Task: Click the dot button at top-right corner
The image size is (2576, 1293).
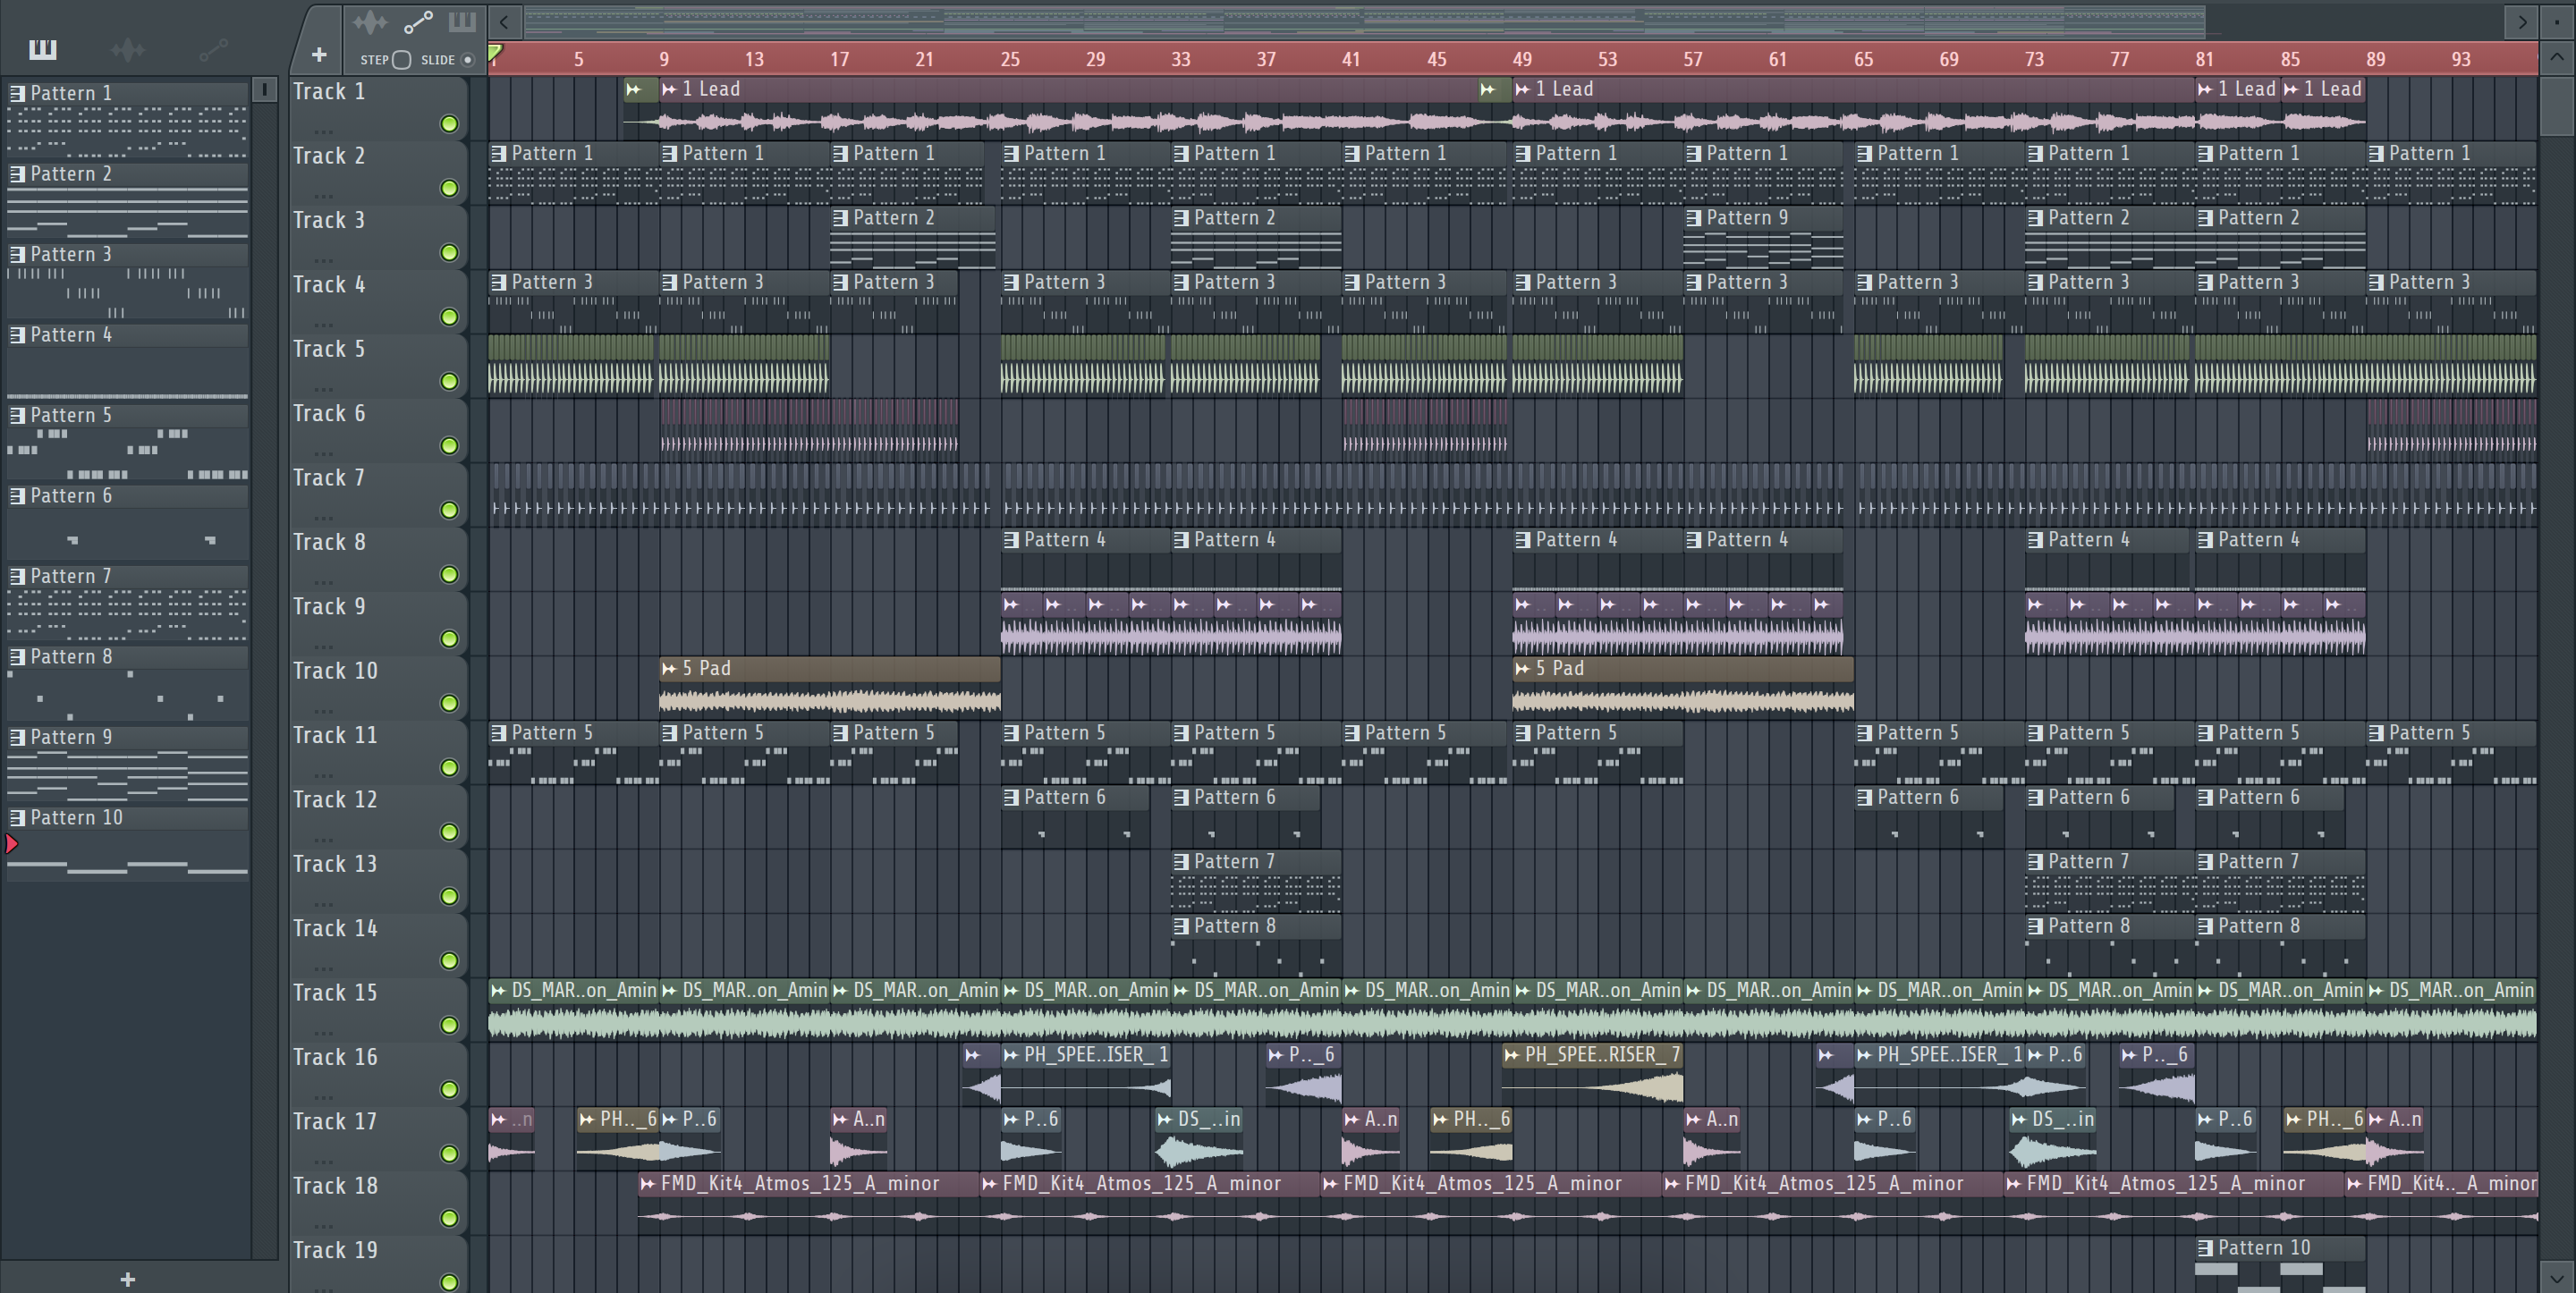Action: (x=2557, y=21)
